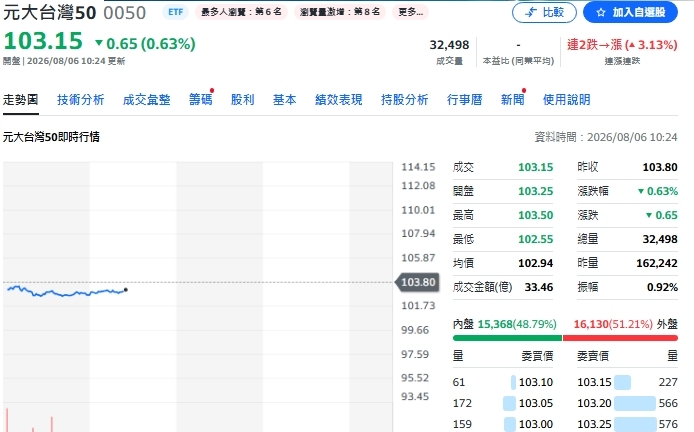Click the green 內盤 ratio bar
The width and height of the screenshot is (694, 432).
(x=507, y=338)
